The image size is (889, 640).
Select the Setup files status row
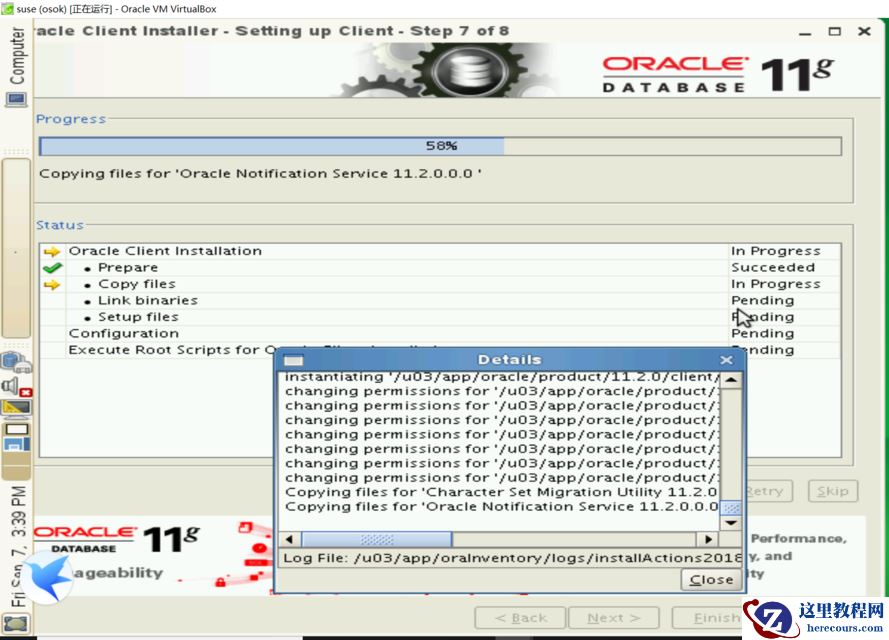440,317
